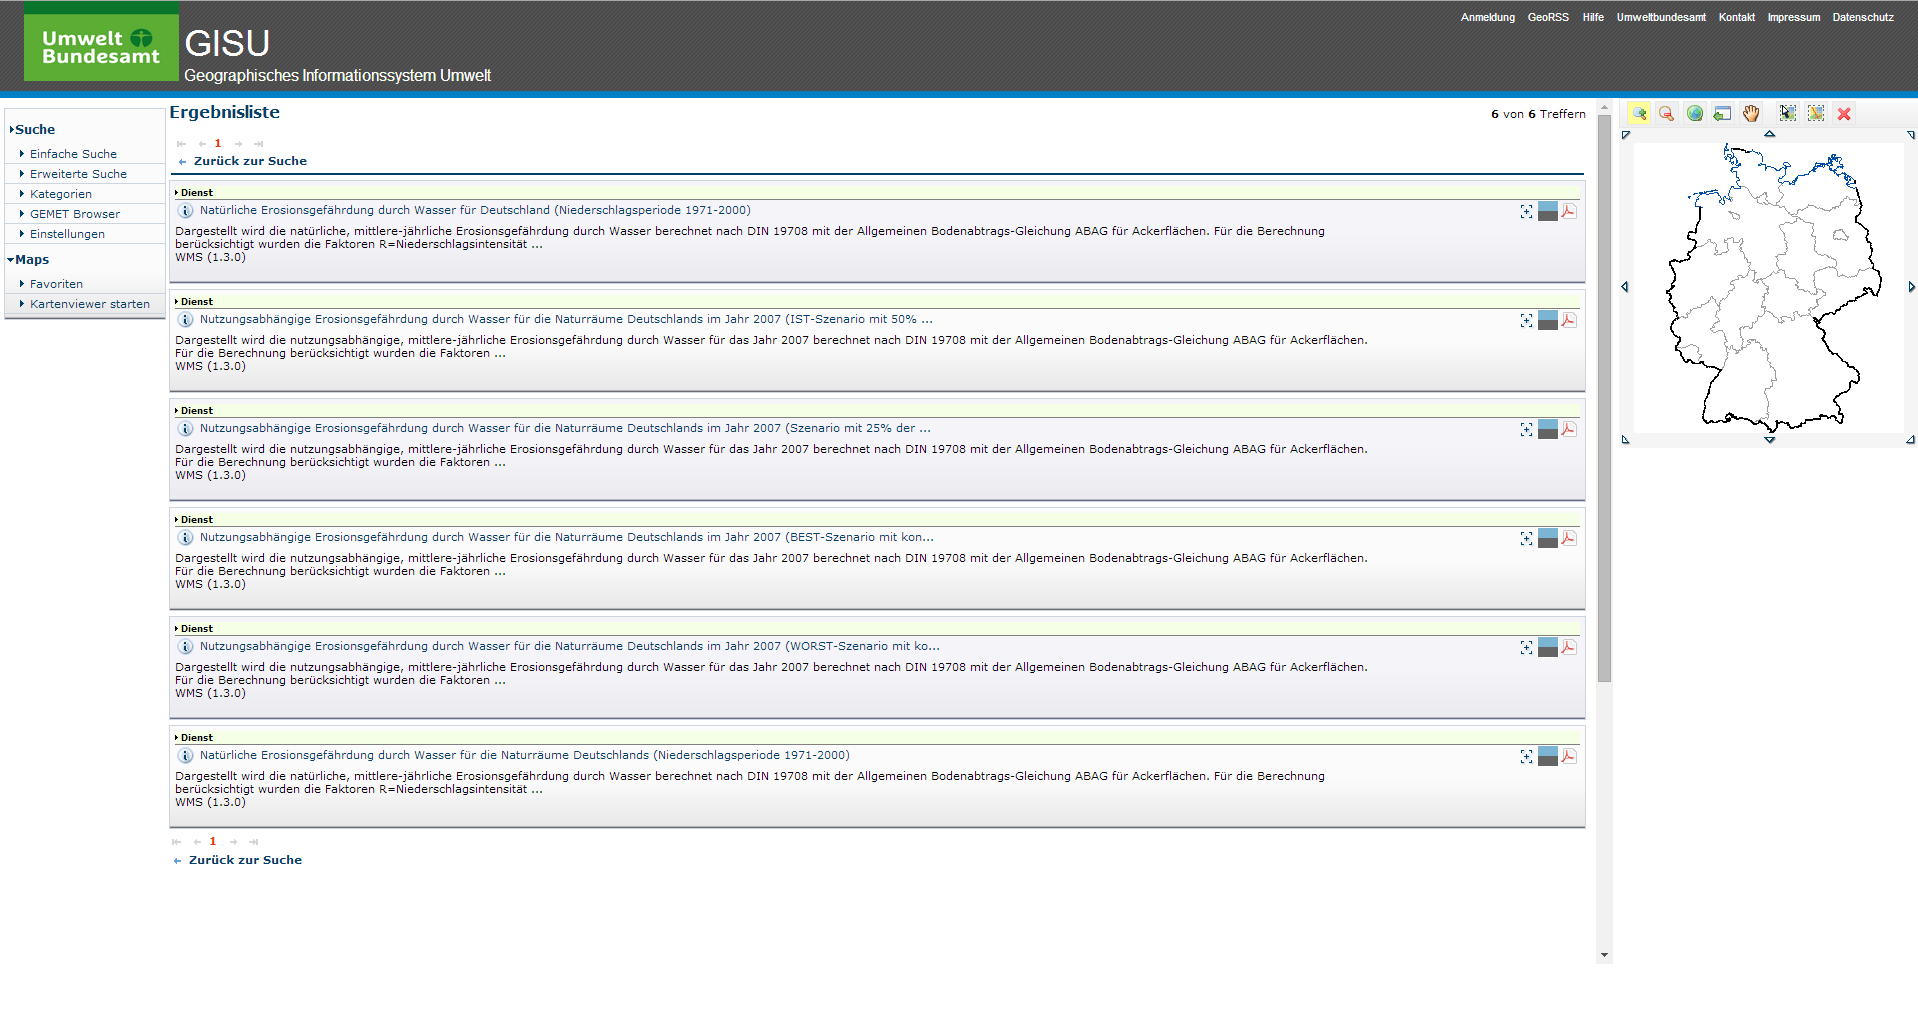Open PDF icon of first result
This screenshot has height=1019, width=1918.
click(1568, 211)
